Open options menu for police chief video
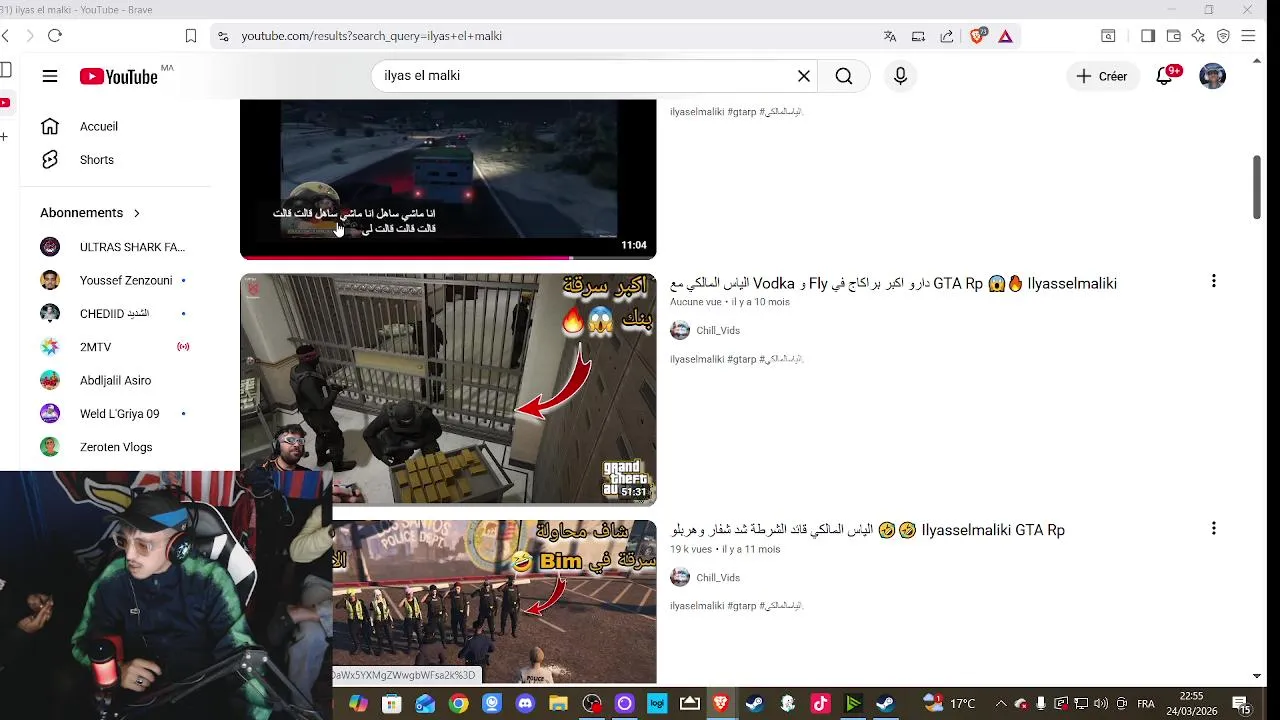The width and height of the screenshot is (1280, 720). tap(1213, 528)
